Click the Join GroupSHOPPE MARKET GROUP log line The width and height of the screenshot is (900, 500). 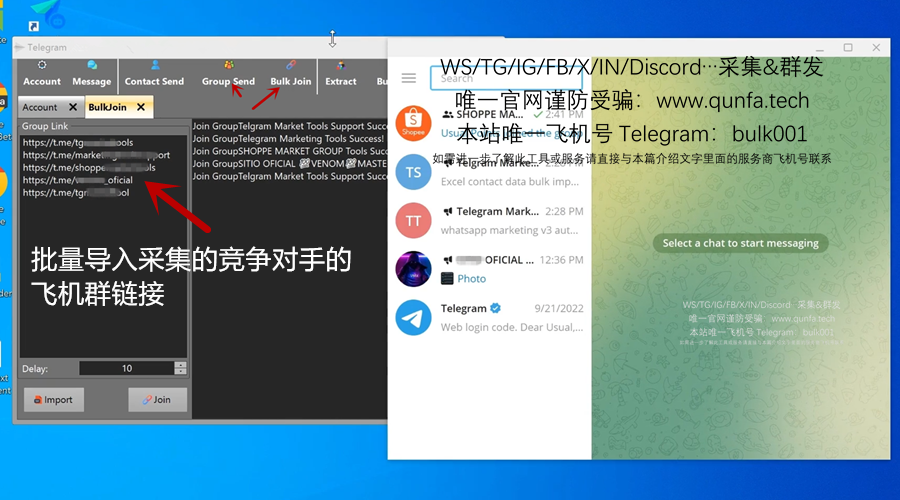point(290,151)
